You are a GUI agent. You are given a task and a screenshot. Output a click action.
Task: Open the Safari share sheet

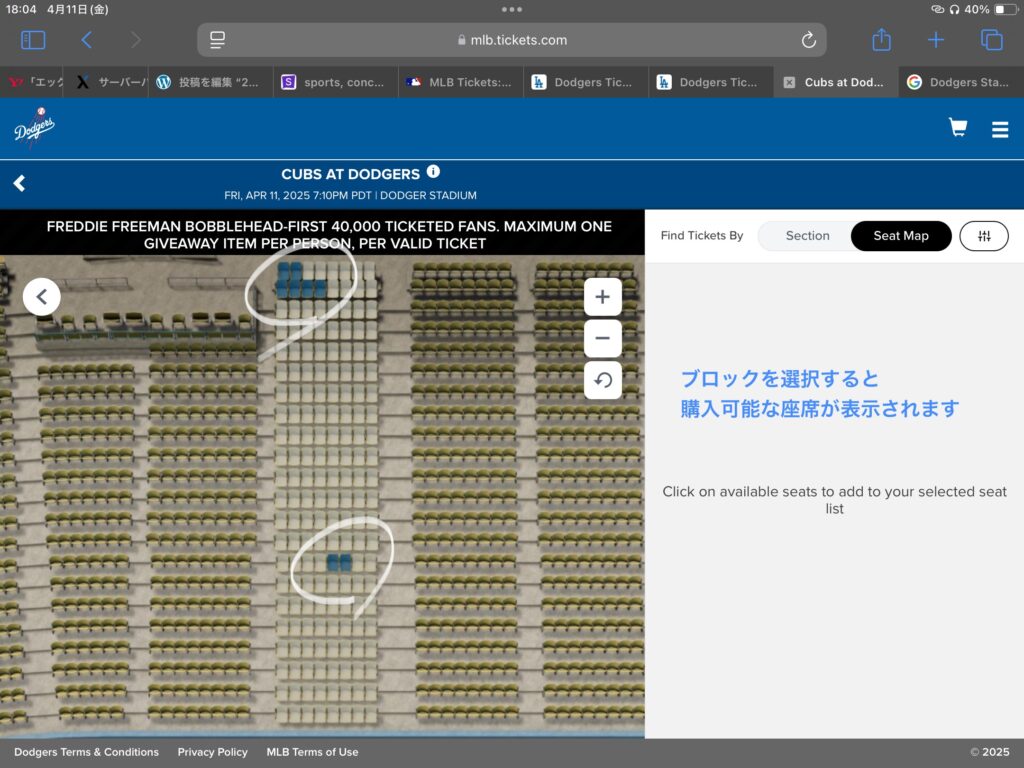pos(882,39)
